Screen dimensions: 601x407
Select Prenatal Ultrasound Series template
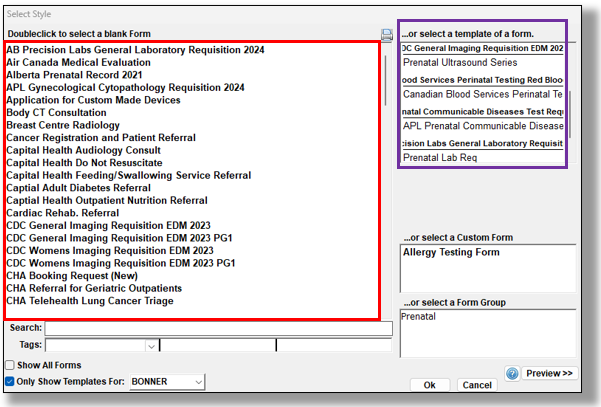(x=460, y=62)
